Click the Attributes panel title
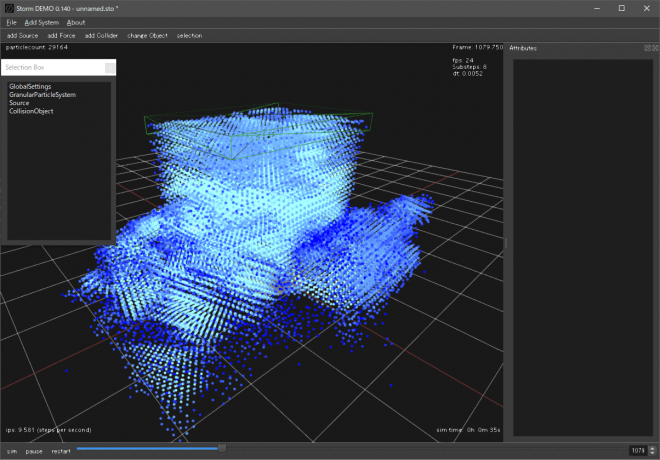Screen dimensions: 660x460 click(523, 48)
